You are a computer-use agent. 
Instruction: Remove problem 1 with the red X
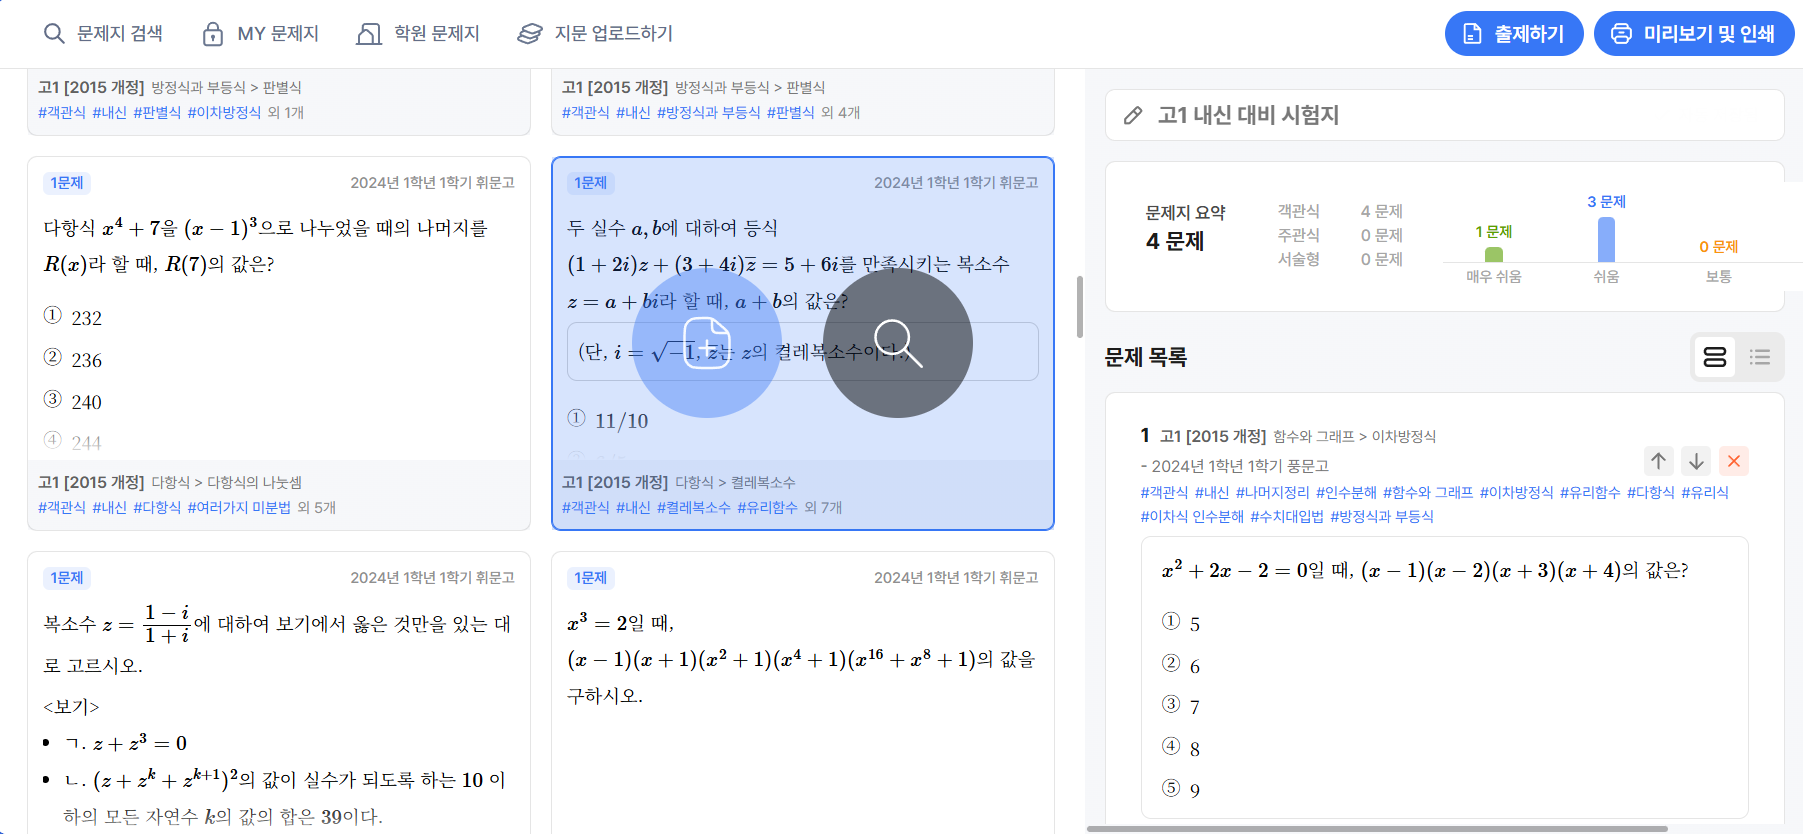point(1734,461)
